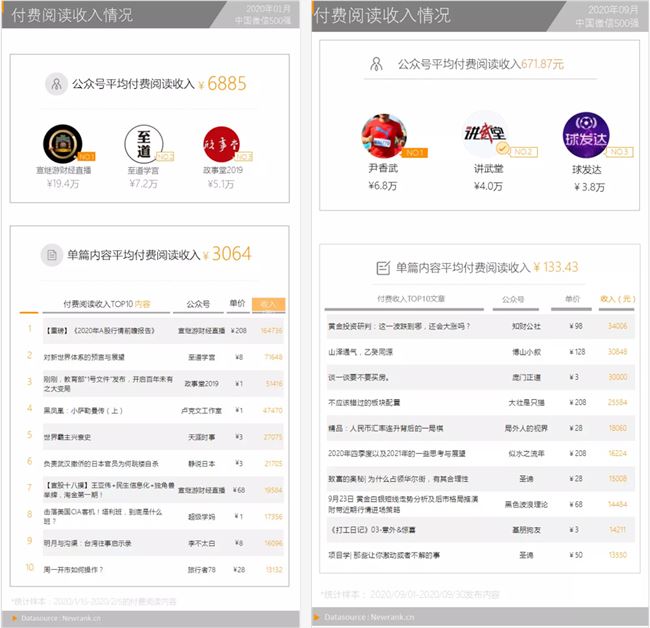
Task: Open the black round avatar ranked NO.1 at ¥19.4万
Action: pos(63,144)
